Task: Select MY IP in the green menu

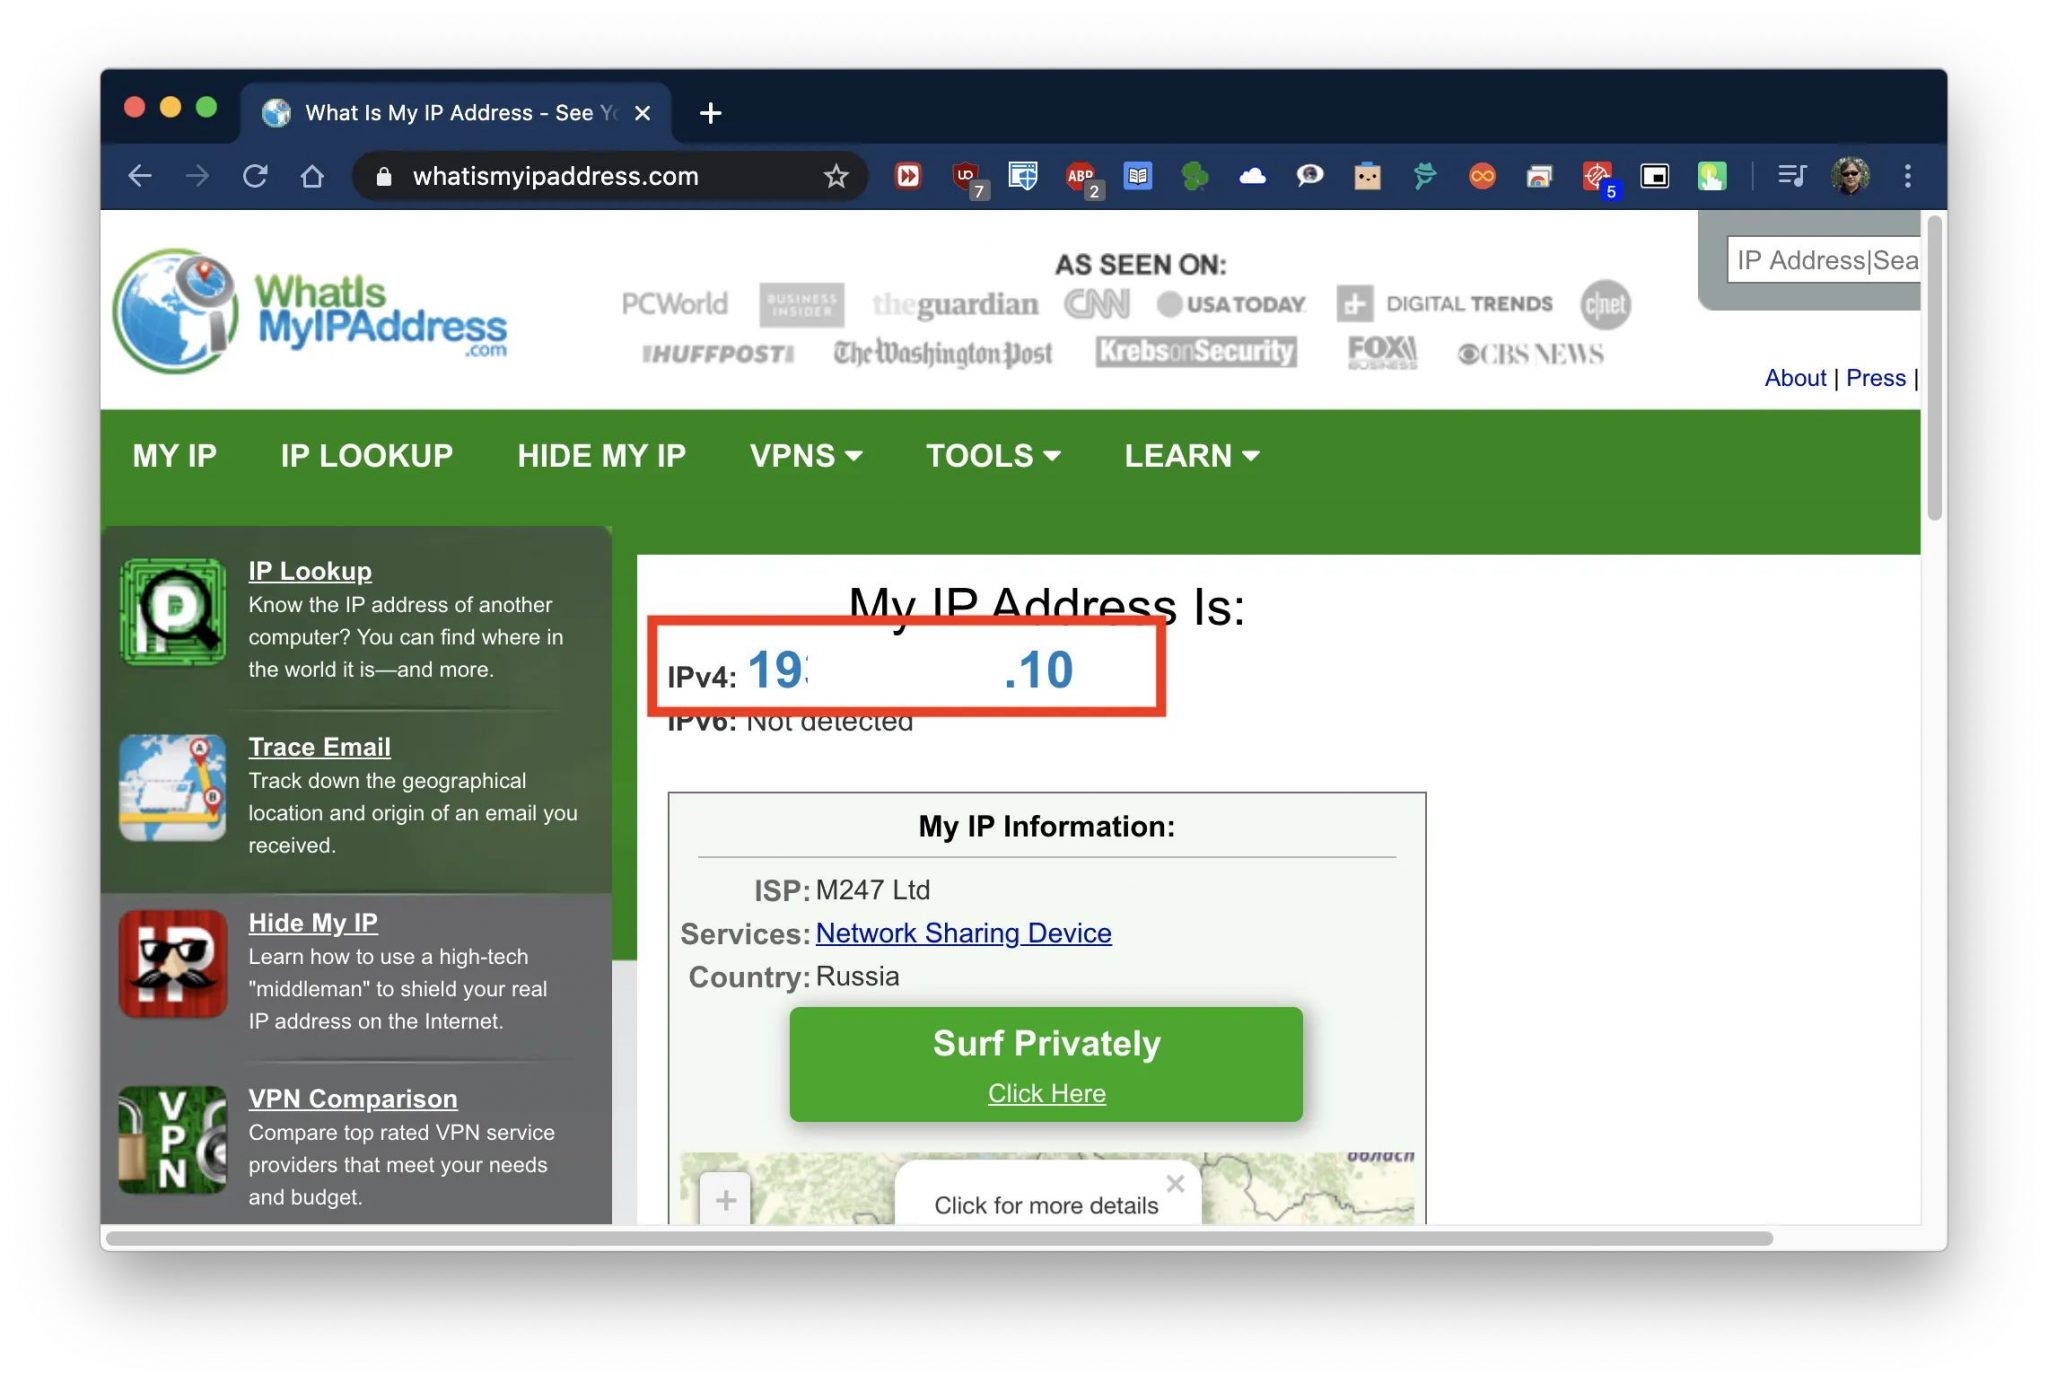Action: (174, 456)
